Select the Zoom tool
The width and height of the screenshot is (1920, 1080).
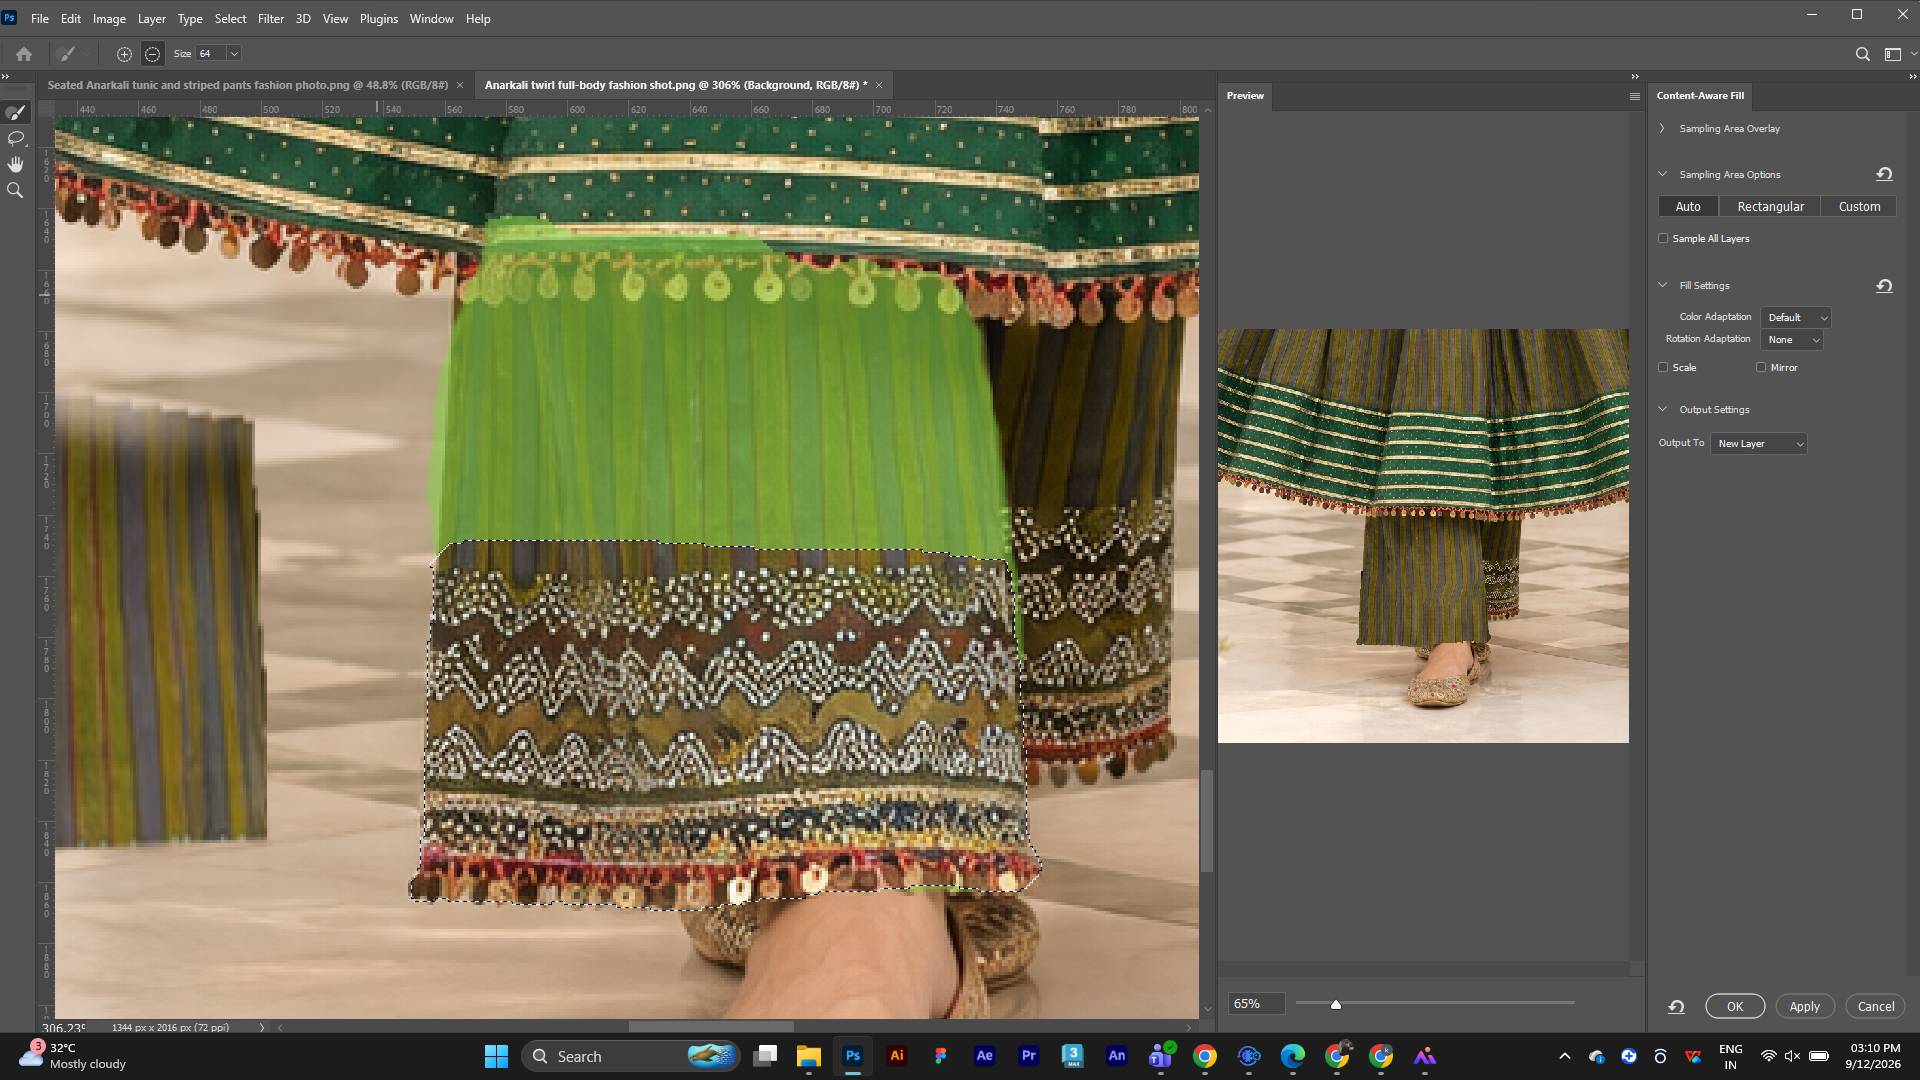click(x=15, y=190)
